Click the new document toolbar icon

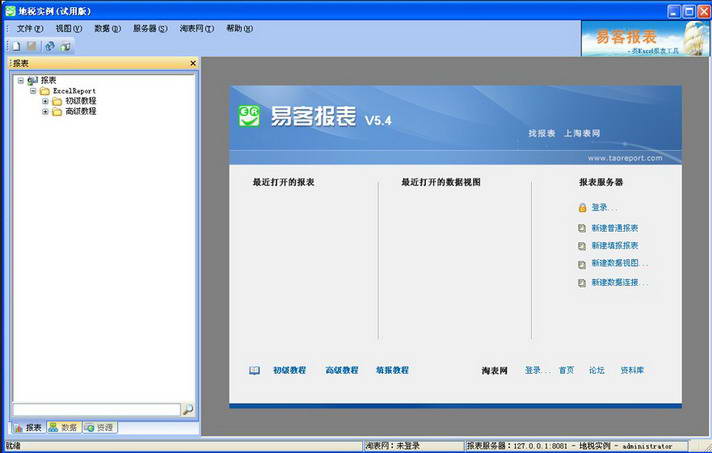pos(17,46)
